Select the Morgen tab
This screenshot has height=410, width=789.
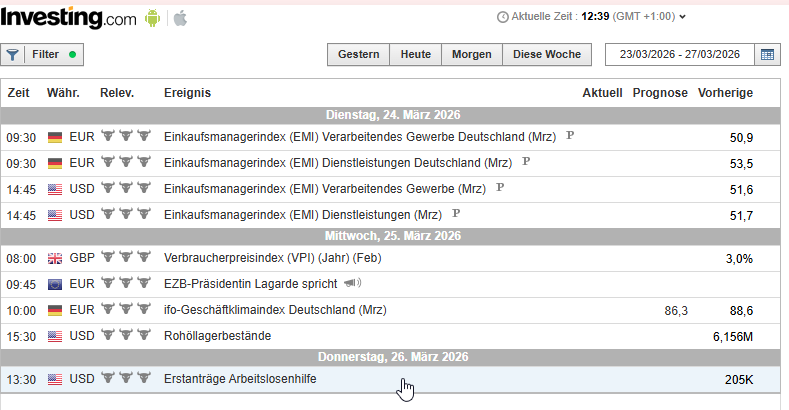(471, 54)
